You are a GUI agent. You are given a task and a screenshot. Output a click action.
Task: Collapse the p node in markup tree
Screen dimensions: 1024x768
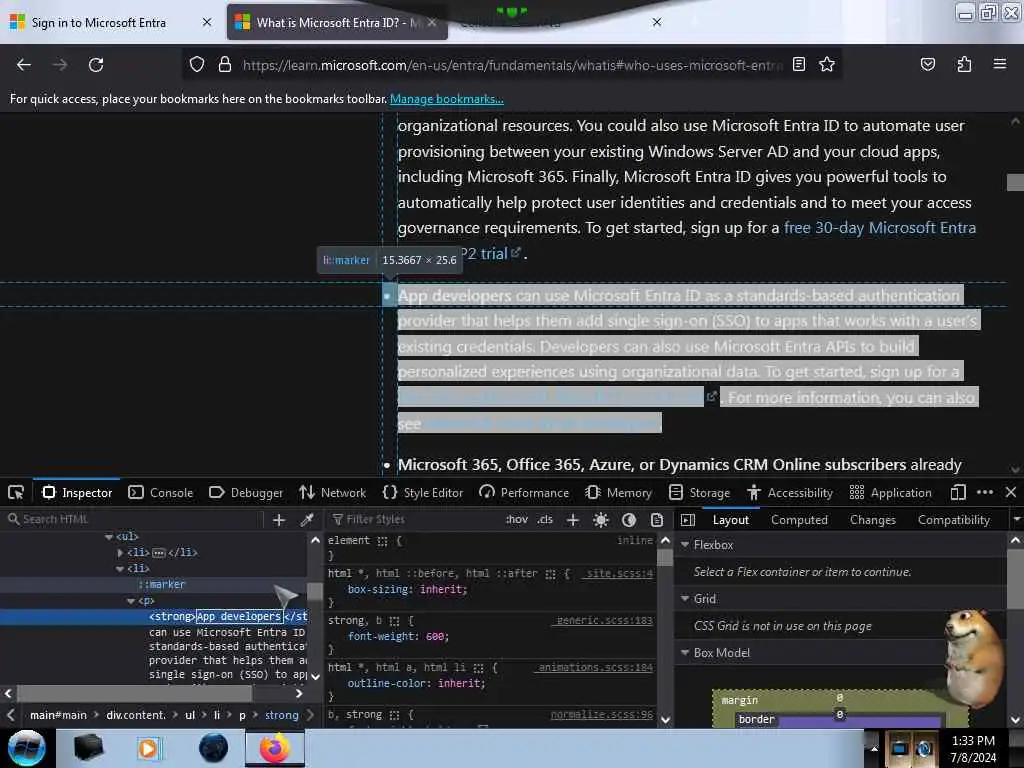point(131,601)
